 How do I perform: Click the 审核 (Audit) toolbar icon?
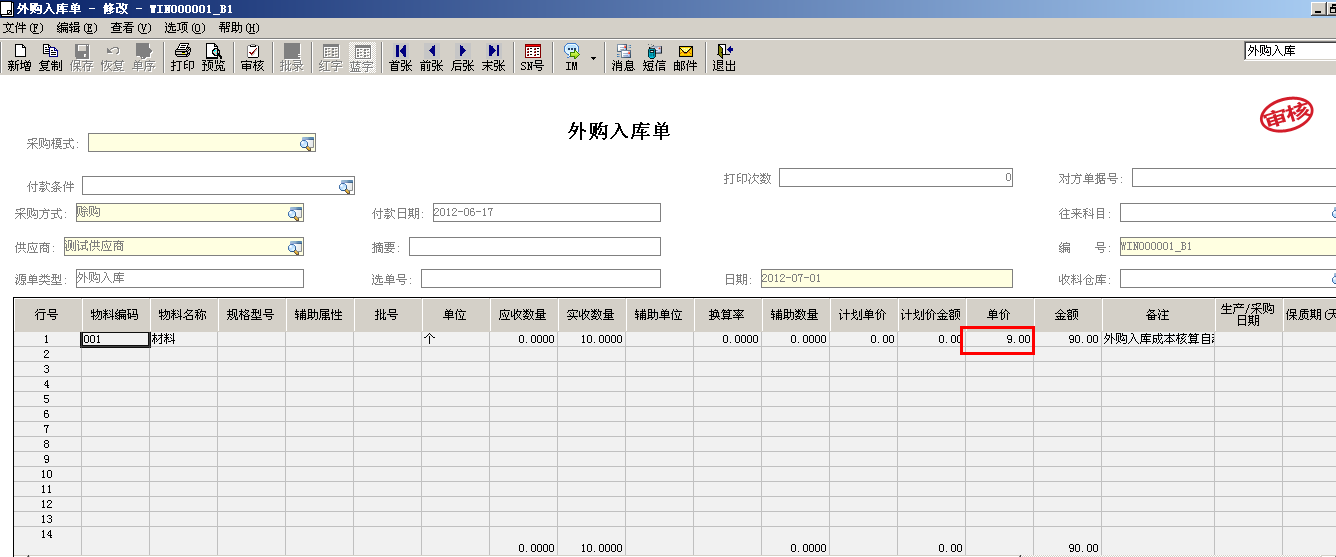[253, 57]
